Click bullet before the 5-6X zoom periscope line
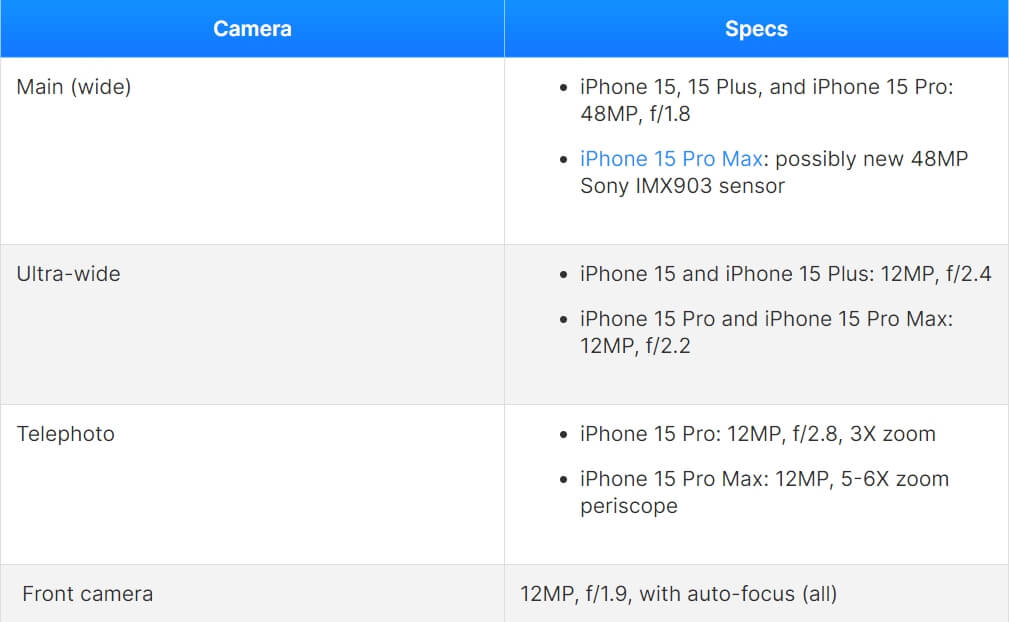 564,480
